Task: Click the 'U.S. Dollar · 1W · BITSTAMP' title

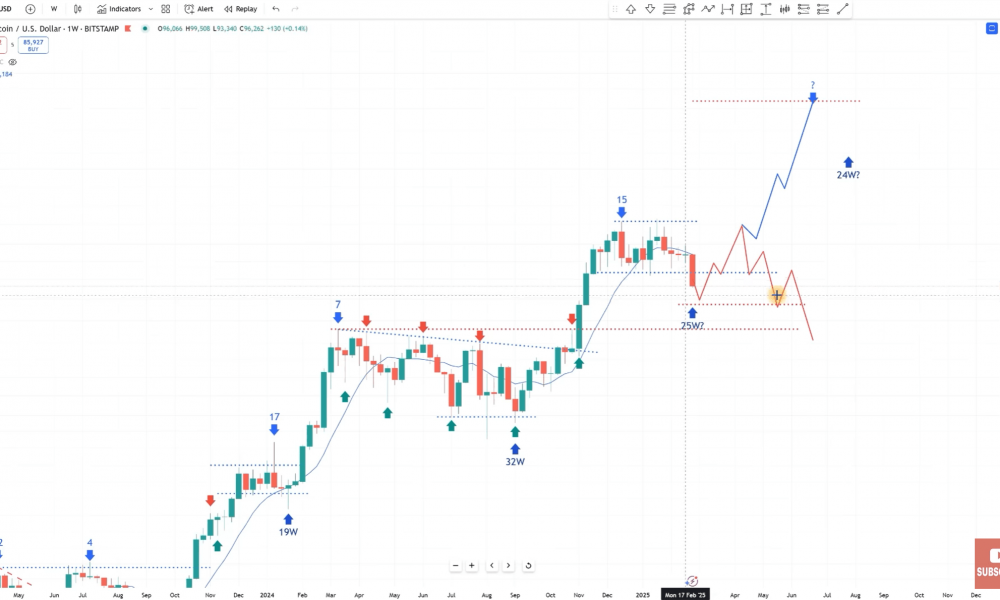Action: point(70,29)
